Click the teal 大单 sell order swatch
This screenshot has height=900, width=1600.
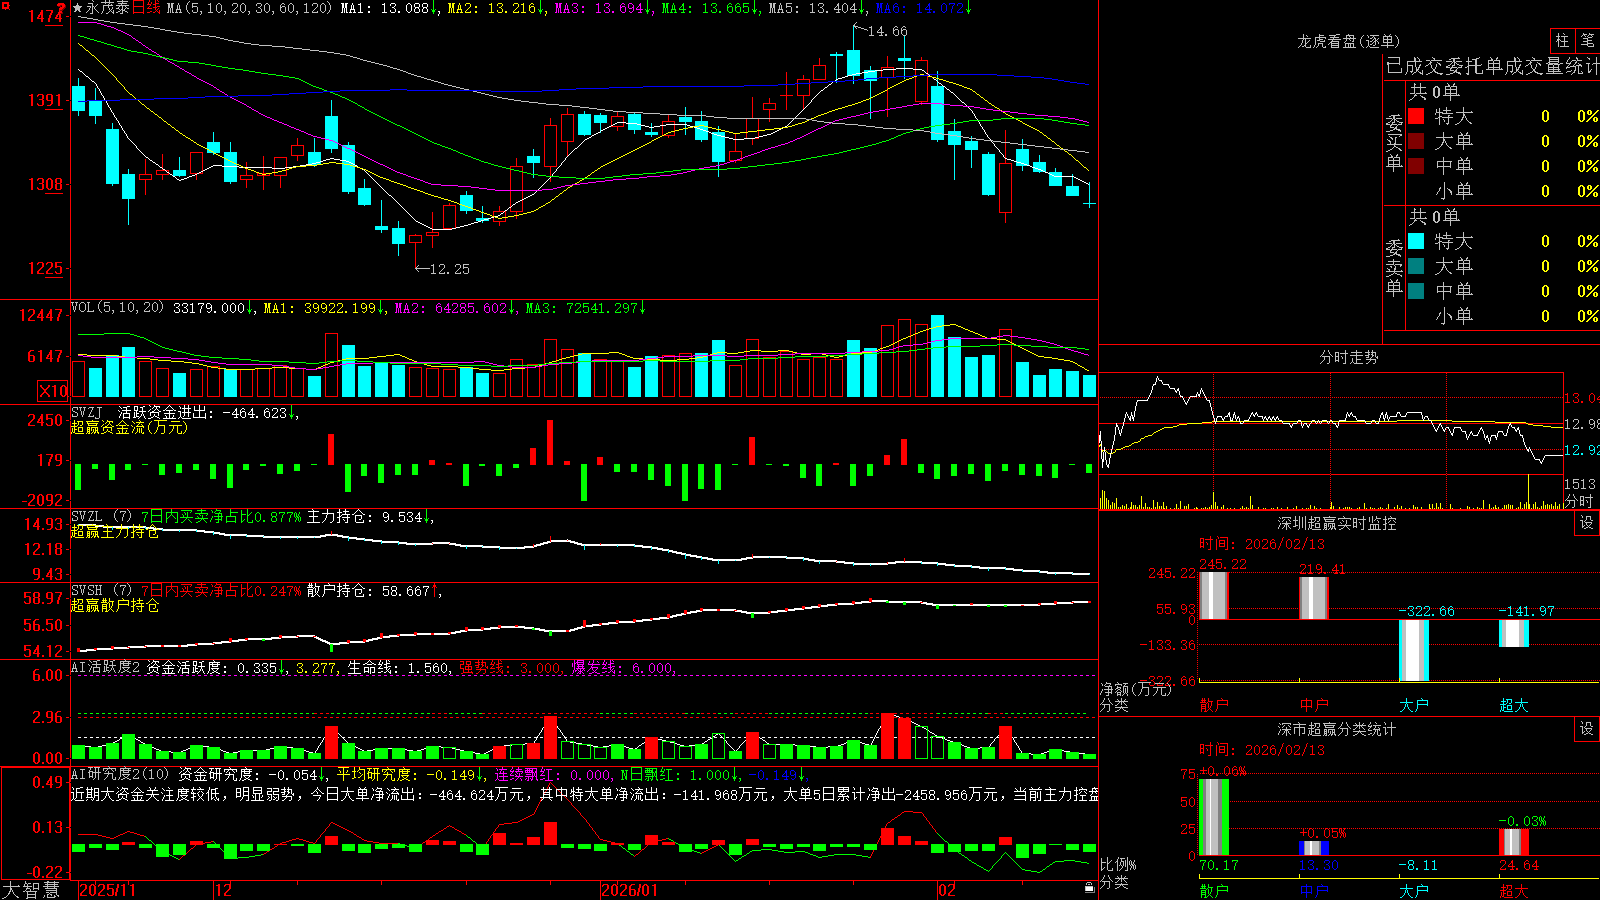(1416, 266)
